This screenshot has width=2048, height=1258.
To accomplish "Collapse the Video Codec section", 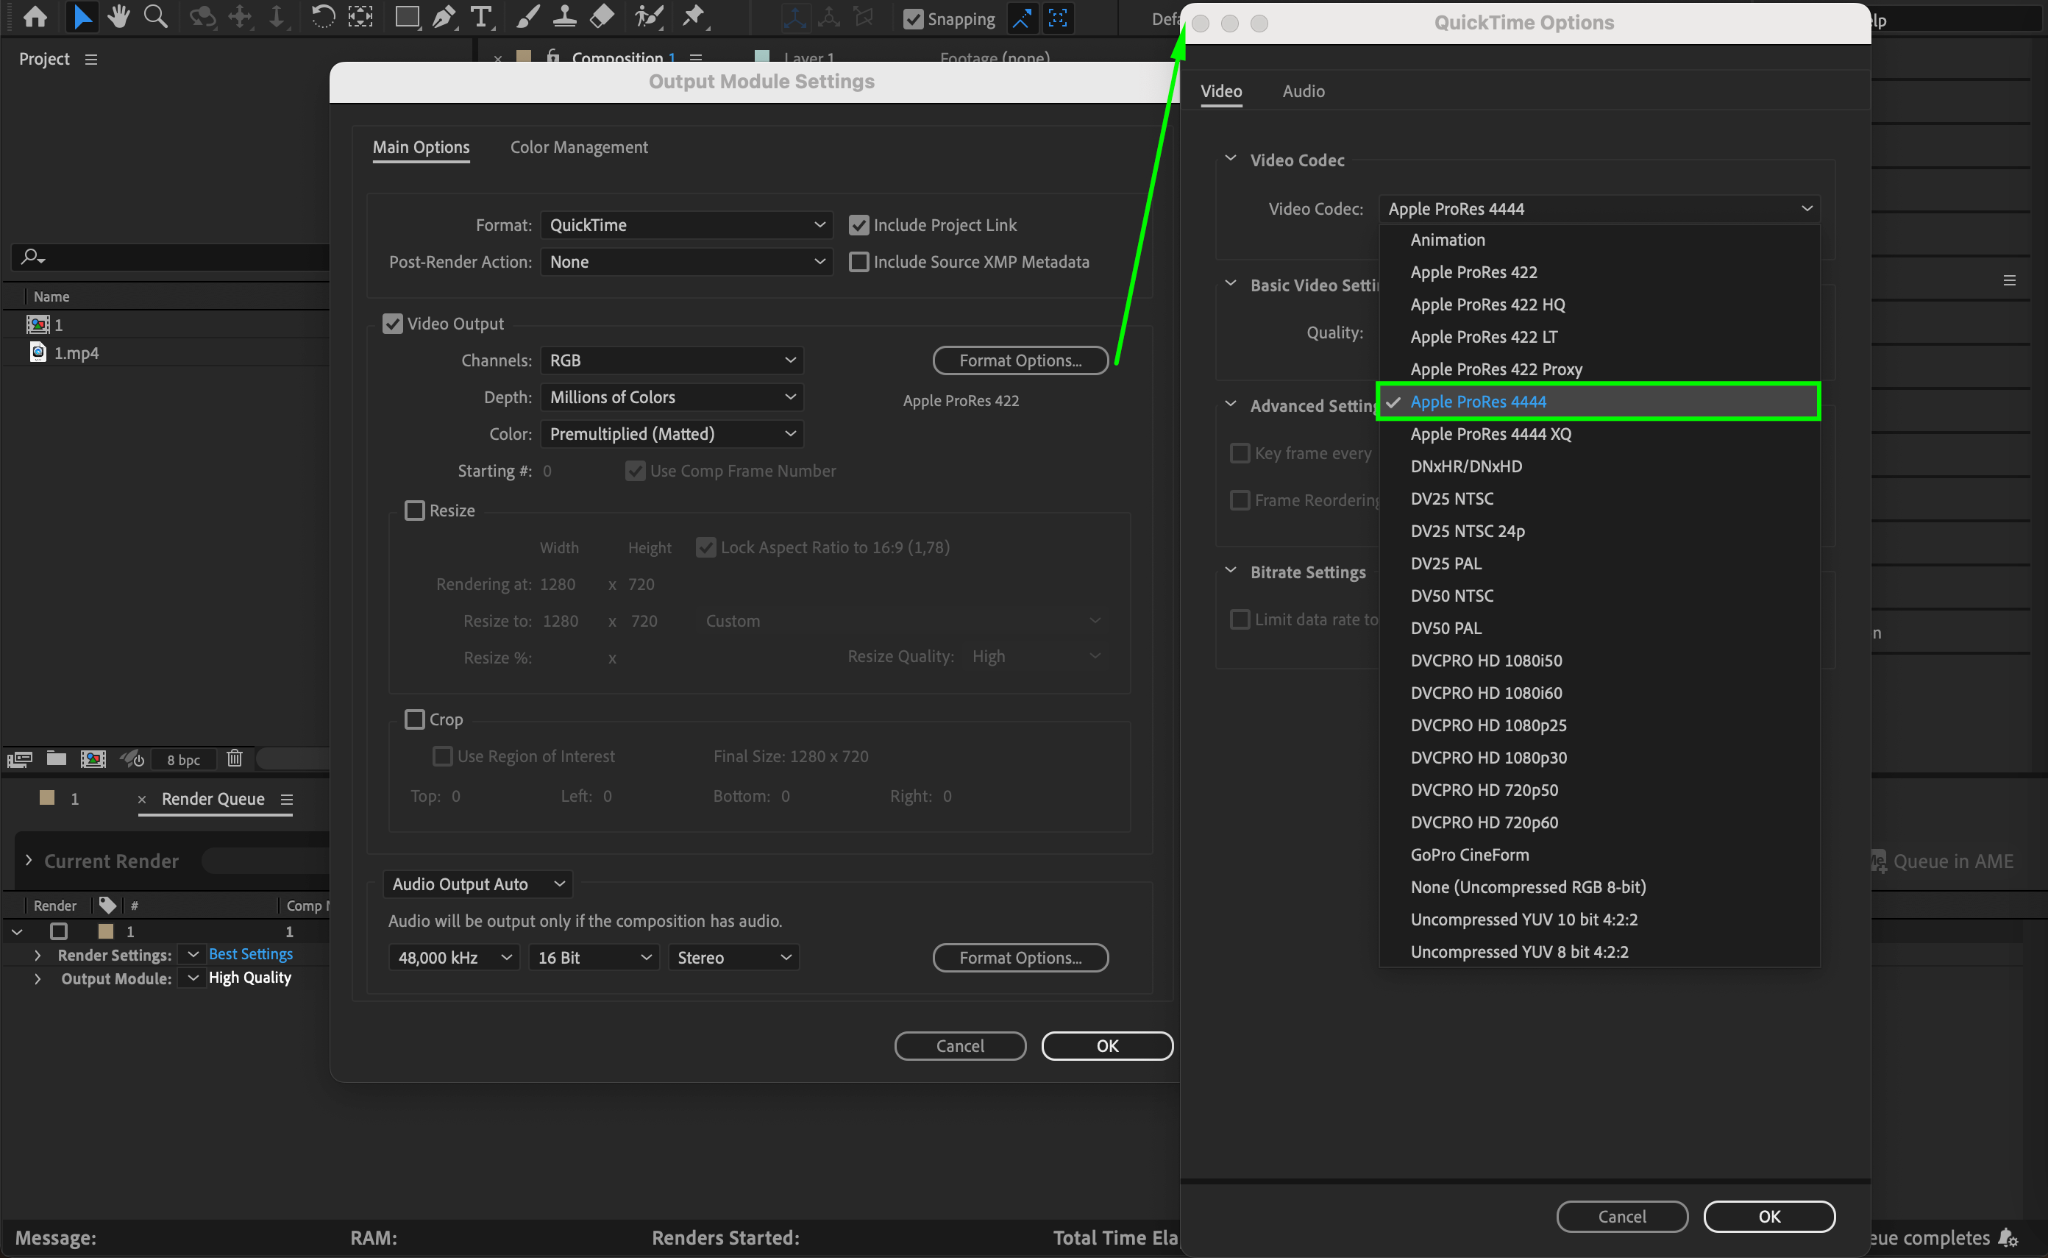I will pos(1231,159).
